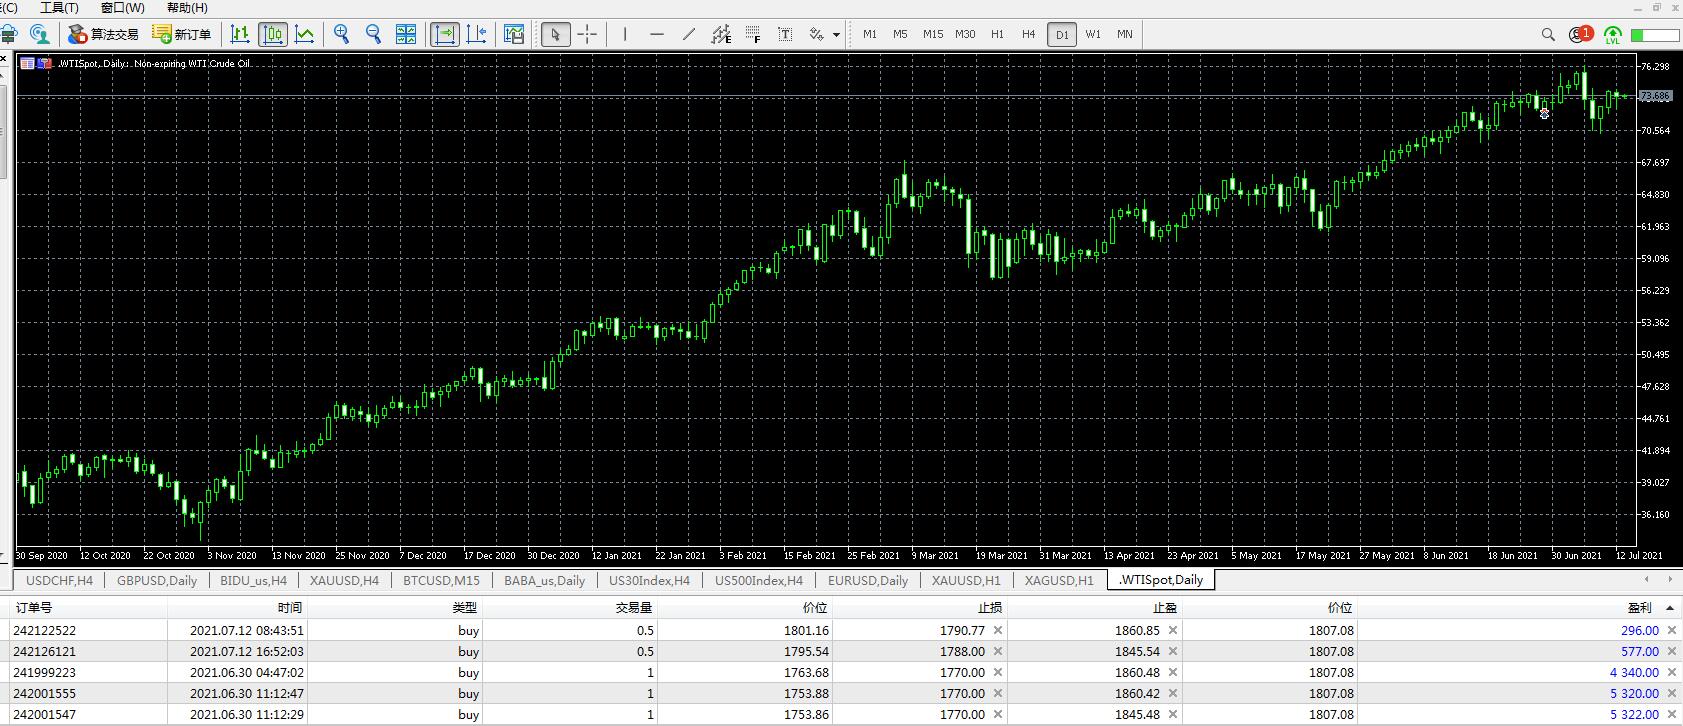Select the crosshair cursor tool
Screen dimensions: 1683x726
587,34
